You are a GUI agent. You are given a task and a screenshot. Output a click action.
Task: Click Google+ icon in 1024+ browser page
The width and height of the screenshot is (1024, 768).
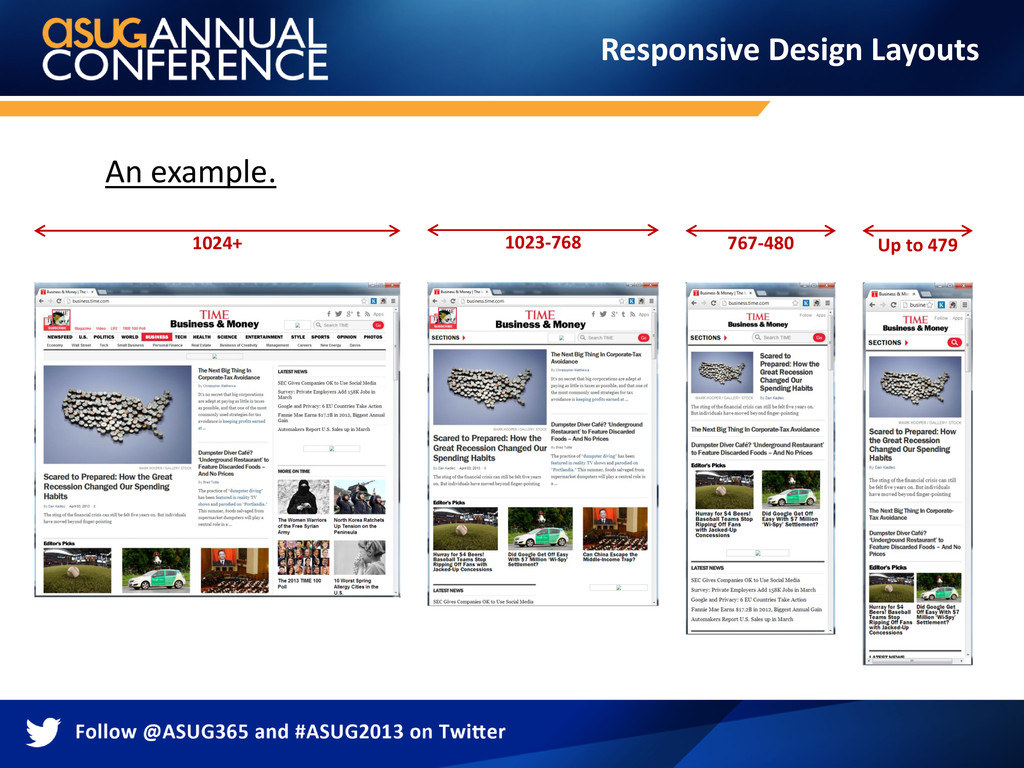[349, 314]
